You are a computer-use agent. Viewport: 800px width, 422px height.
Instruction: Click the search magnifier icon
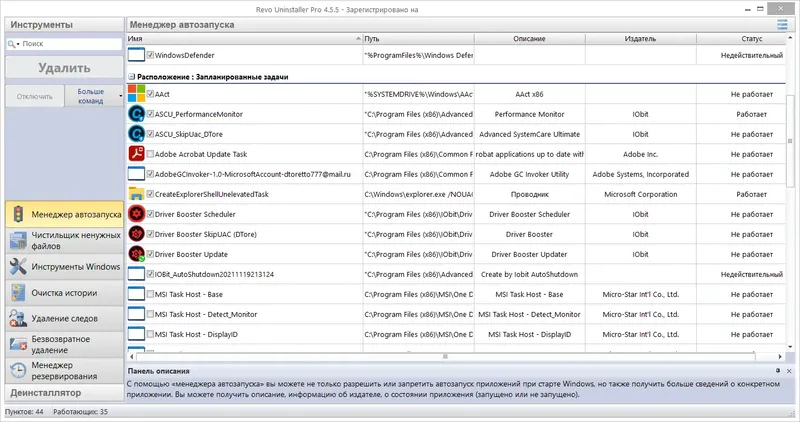(11, 44)
